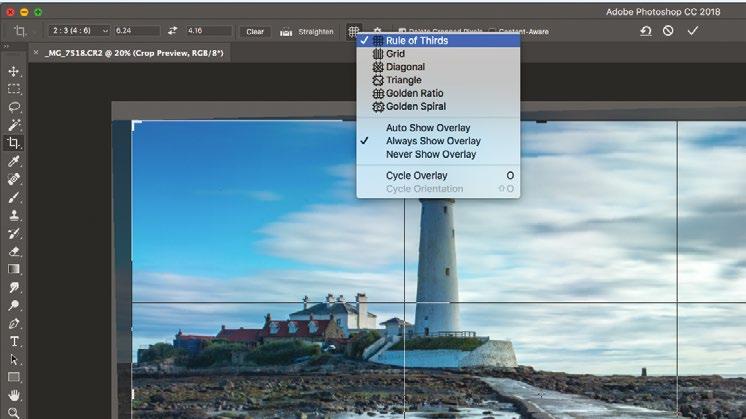This screenshot has width=746, height=419.
Task: Select the Type tool
Action: pos(13,341)
